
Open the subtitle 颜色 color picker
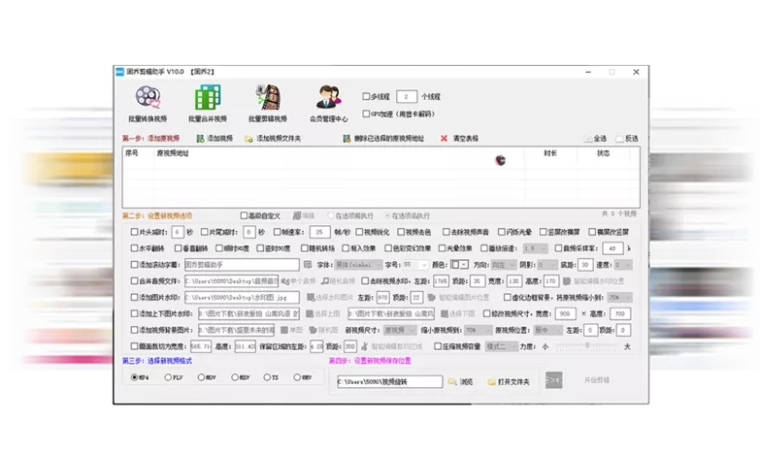pos(459,265)
